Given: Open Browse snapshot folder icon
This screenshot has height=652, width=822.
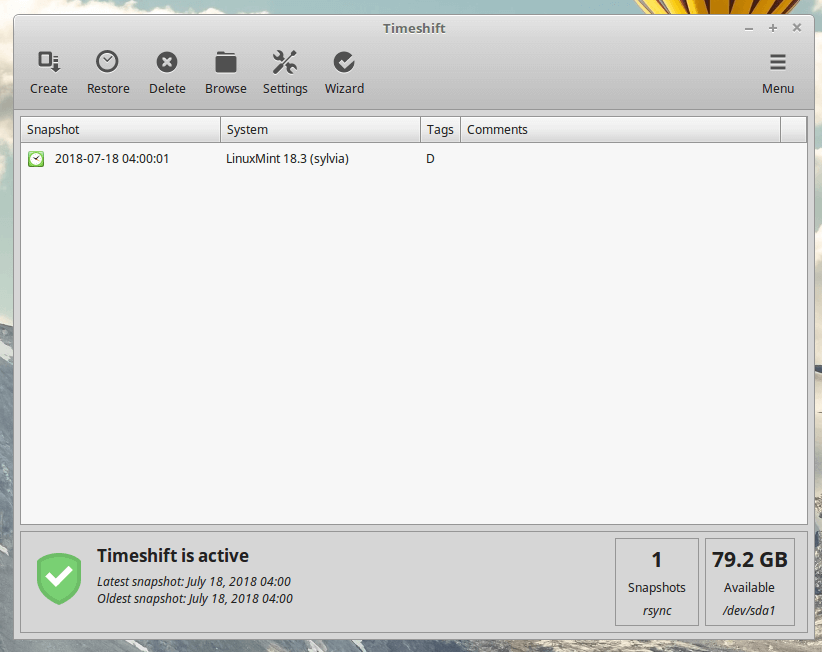Looking at the screenshot, I should [226, 62].
